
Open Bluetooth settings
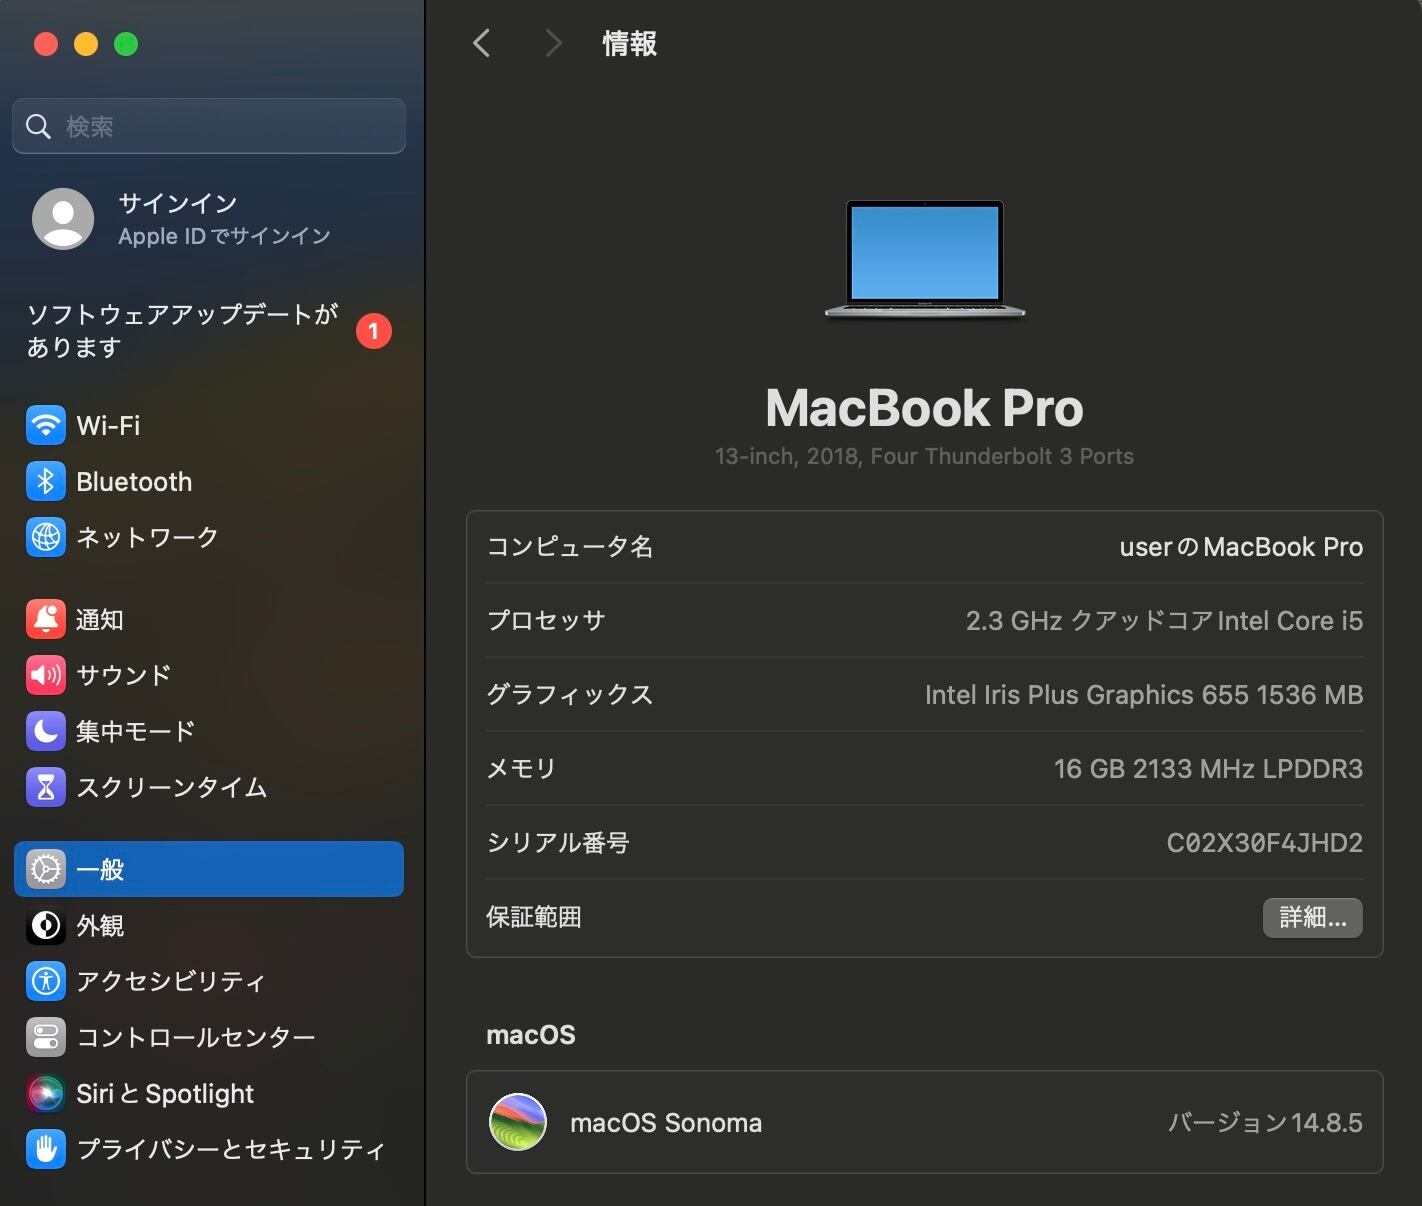tap(209, 481)
